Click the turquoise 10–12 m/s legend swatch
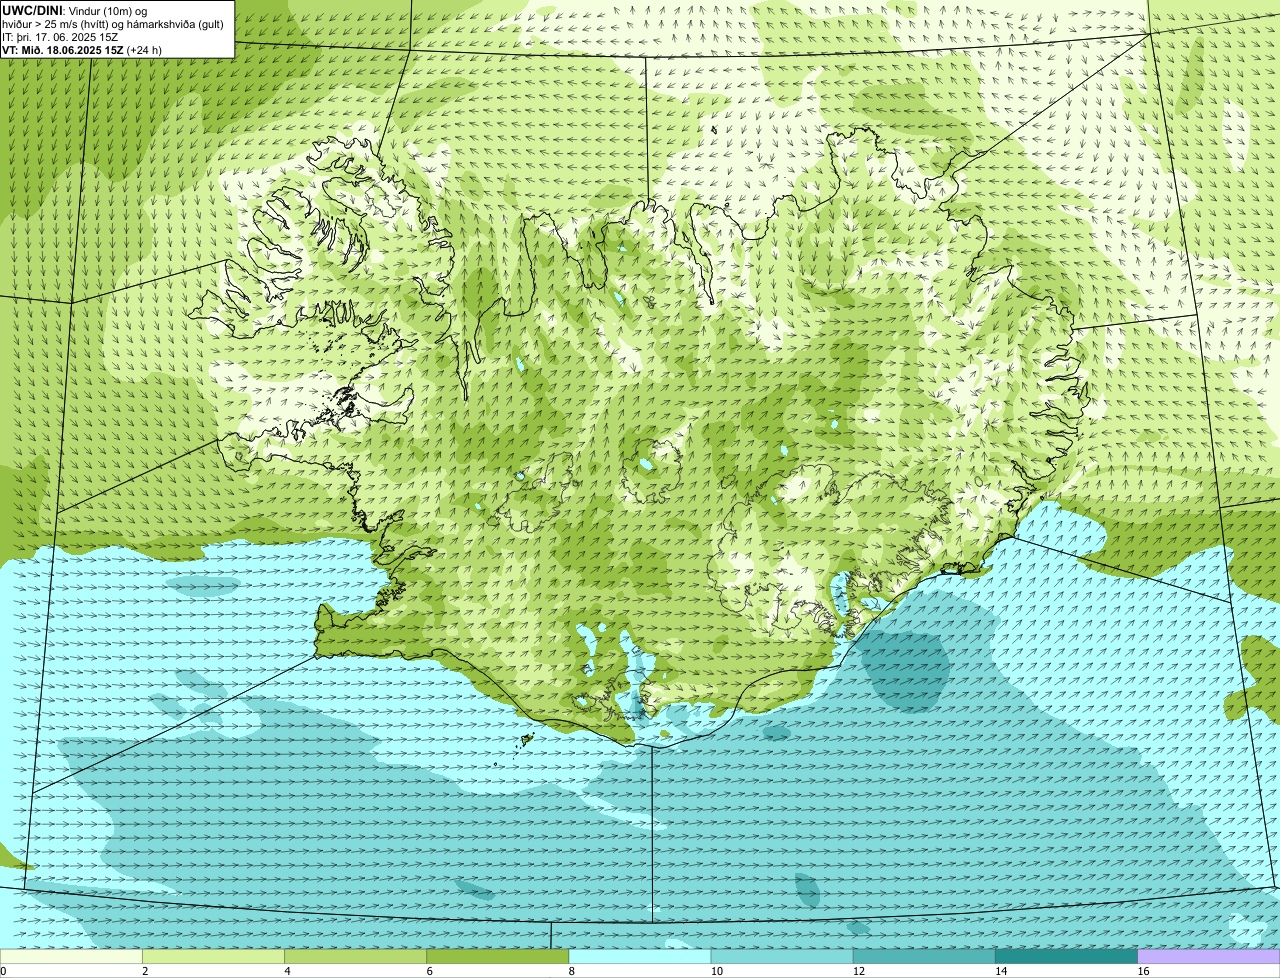1280x978 pixels. click(x=782, y=956)
